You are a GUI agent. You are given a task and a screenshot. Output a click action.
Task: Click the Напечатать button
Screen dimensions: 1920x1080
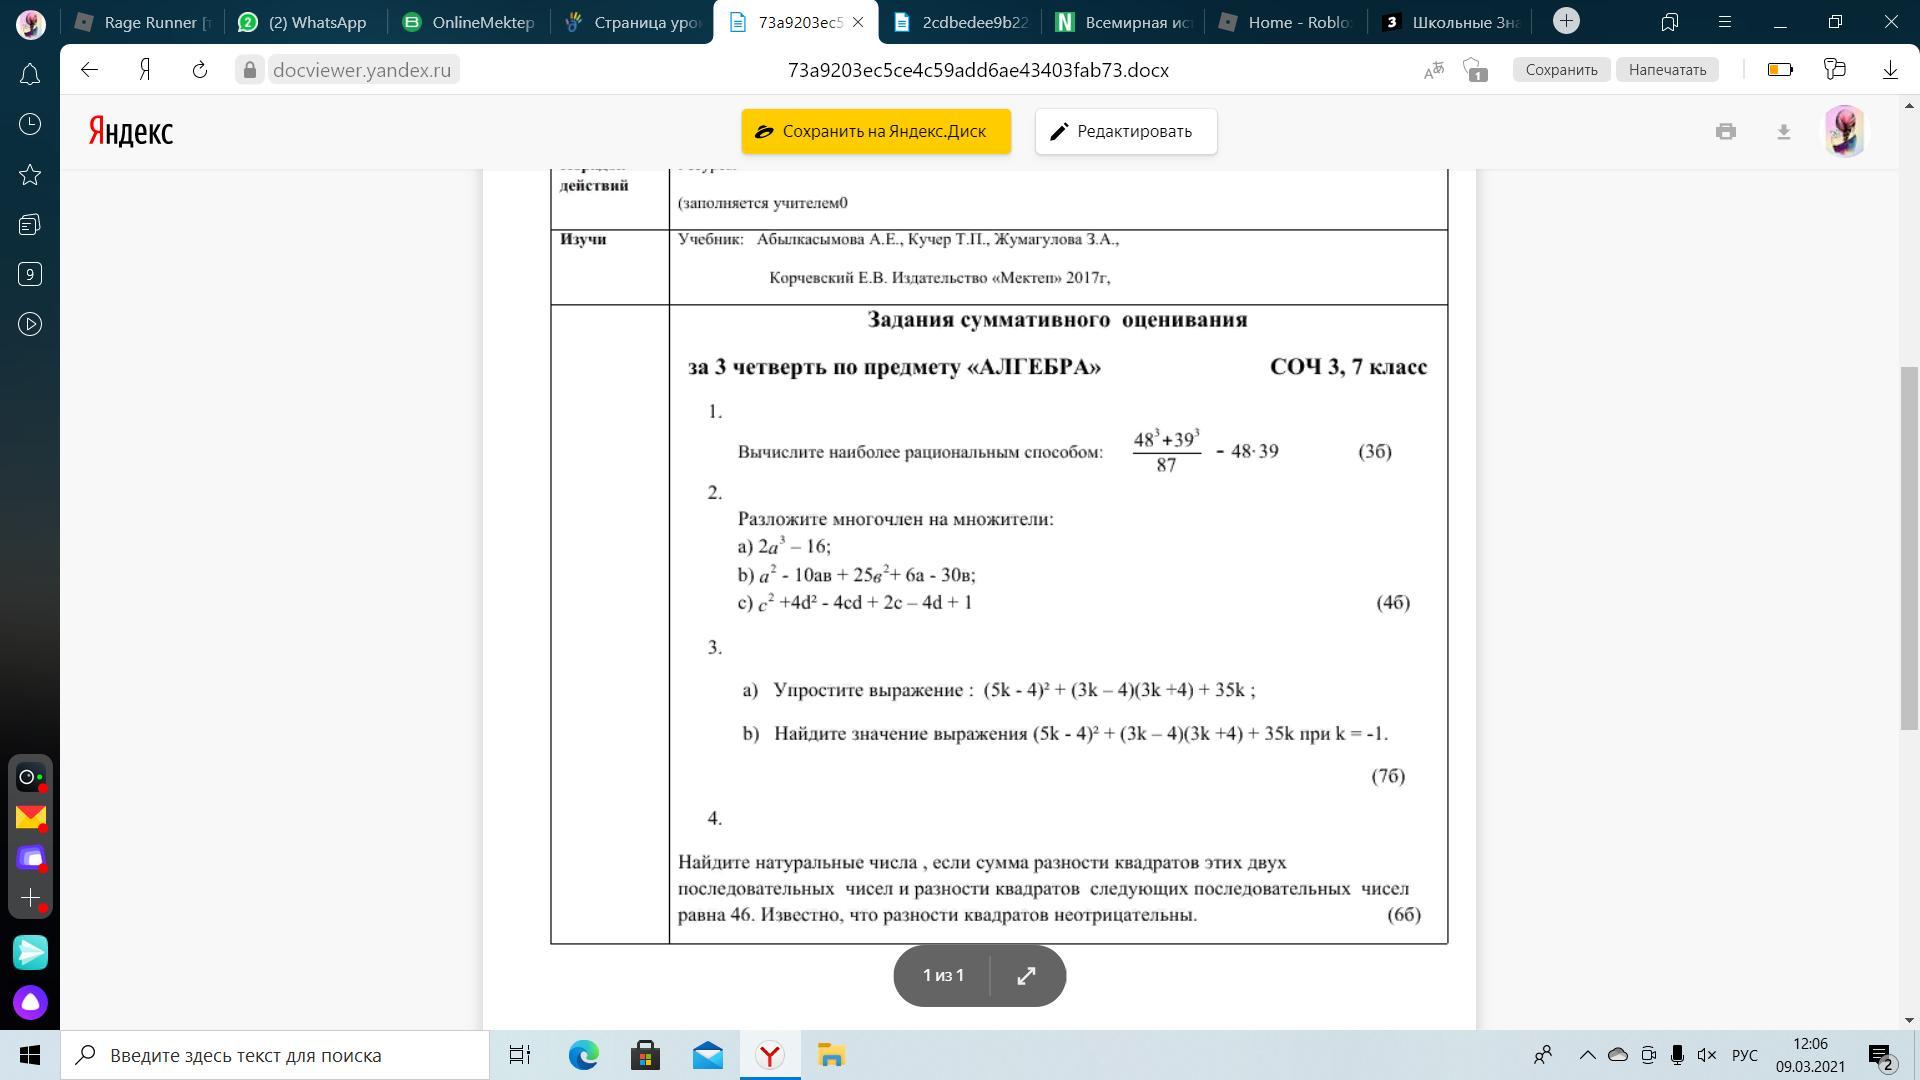1667,70
